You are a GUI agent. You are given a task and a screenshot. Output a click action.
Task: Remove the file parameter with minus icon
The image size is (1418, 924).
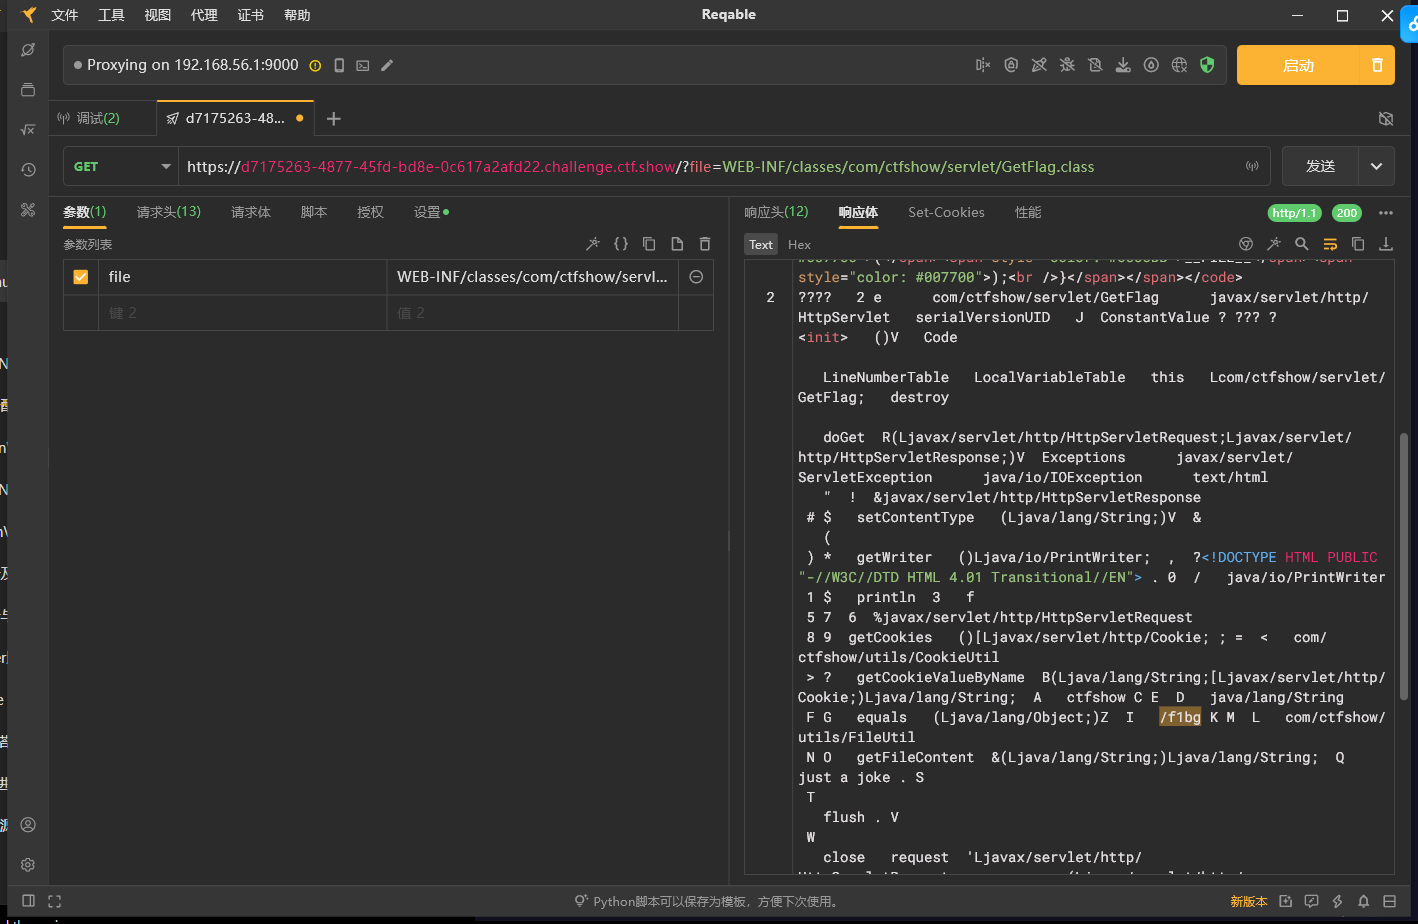click(696, 277)
